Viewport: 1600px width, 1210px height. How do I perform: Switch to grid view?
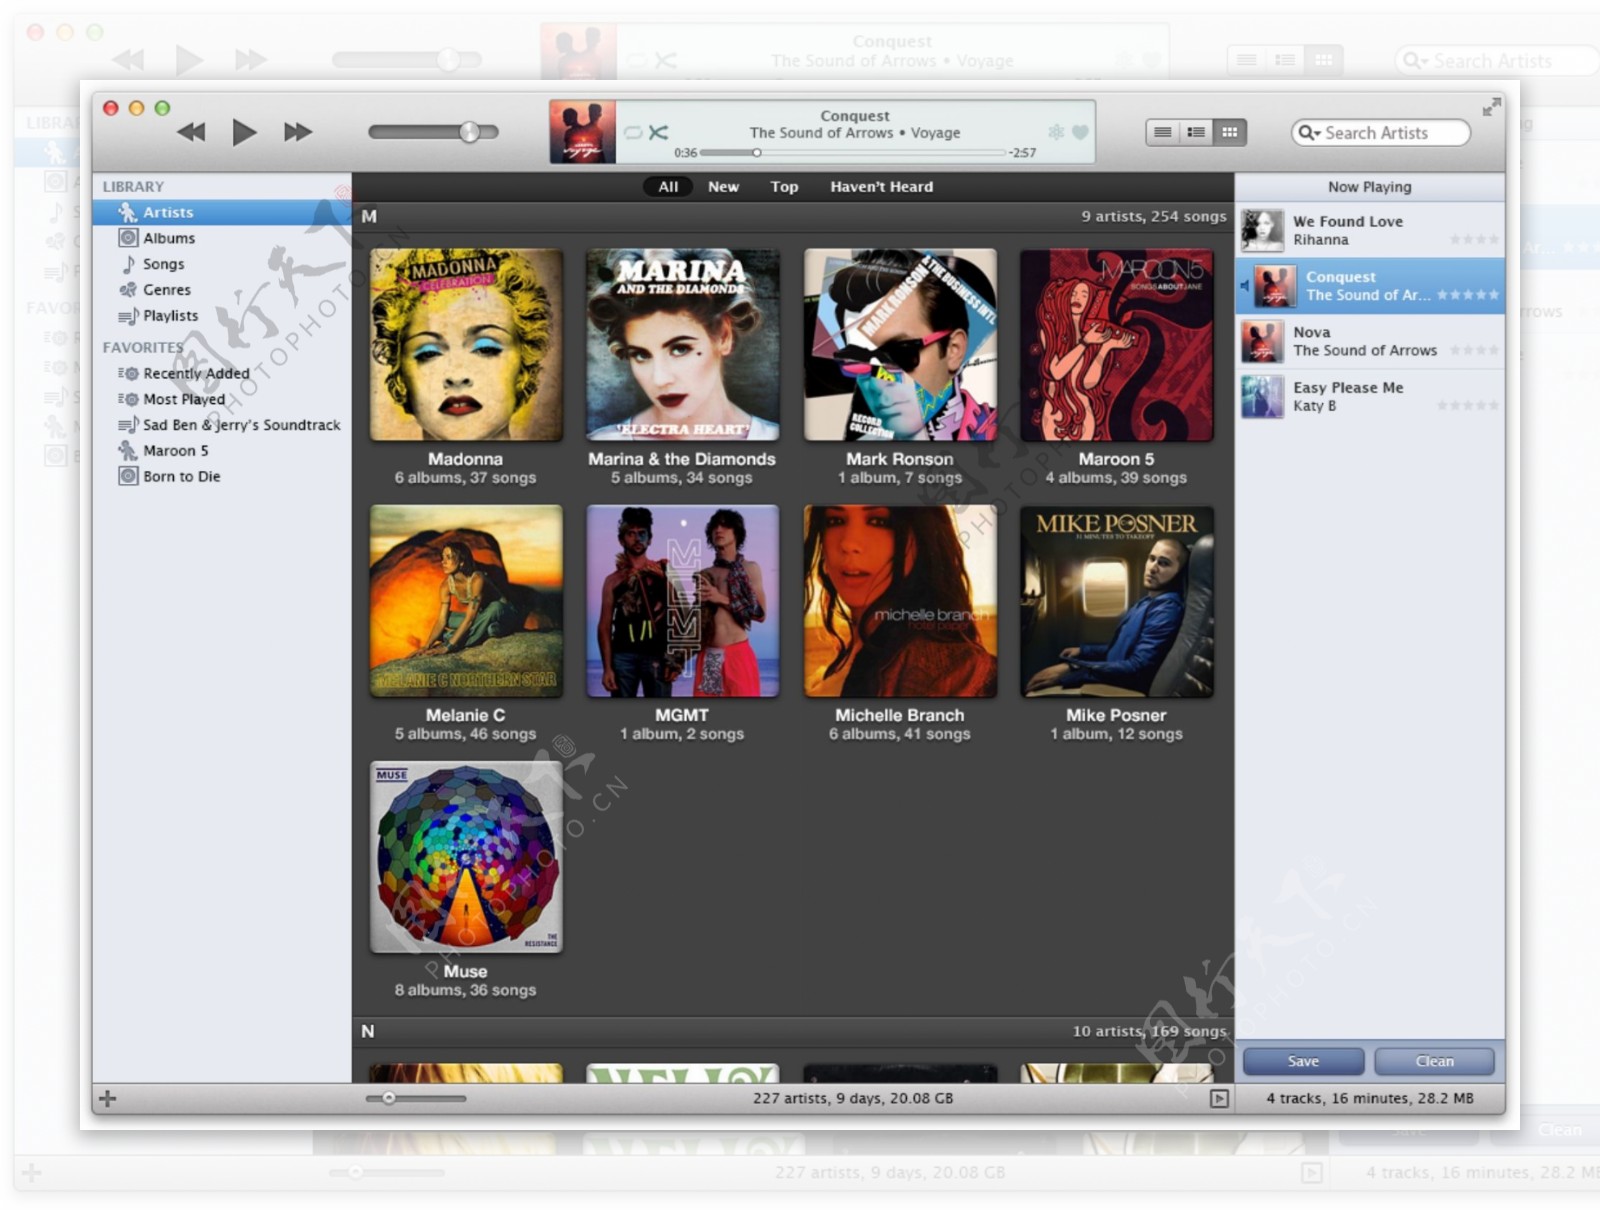[1230, 132]
